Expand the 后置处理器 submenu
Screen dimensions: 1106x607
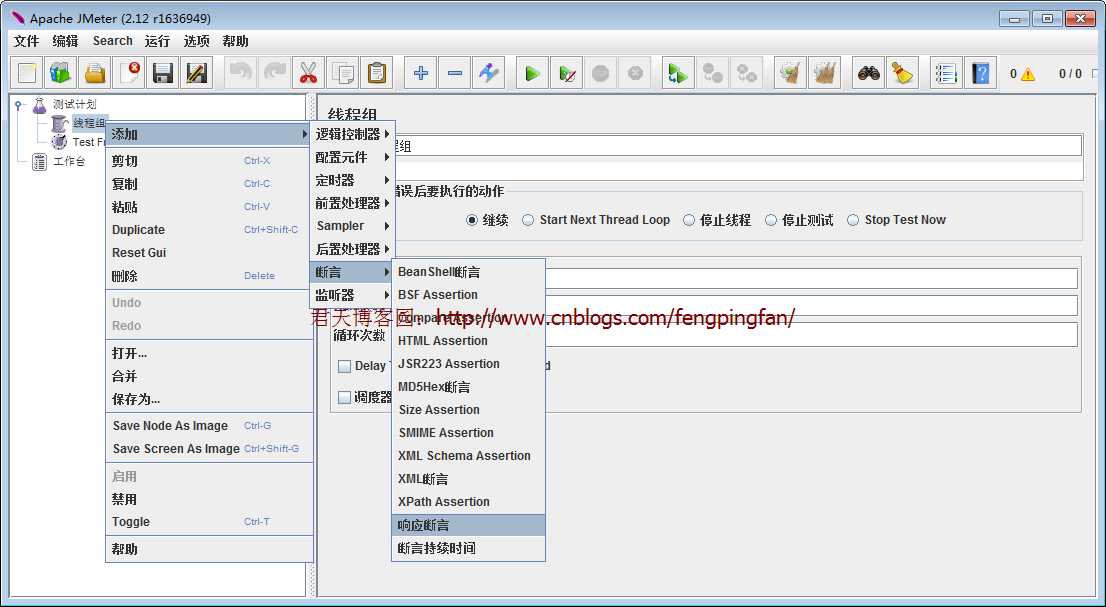352,249
